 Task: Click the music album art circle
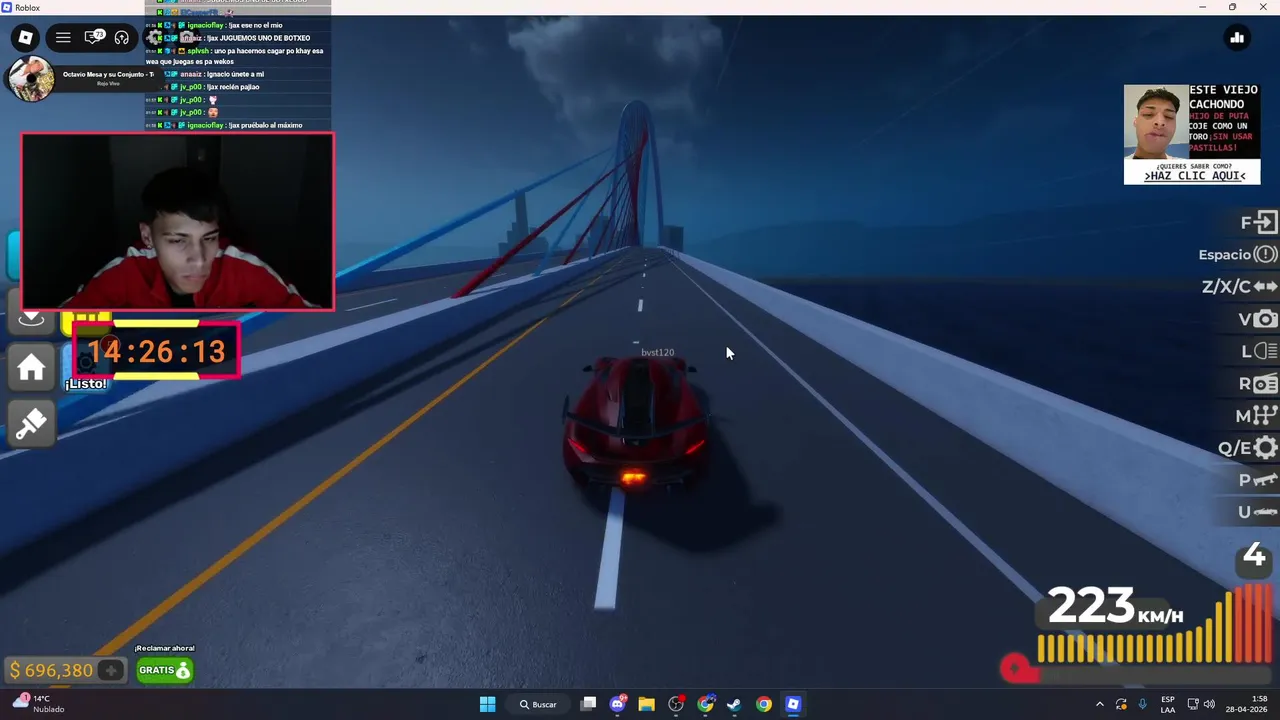(32, 79)
